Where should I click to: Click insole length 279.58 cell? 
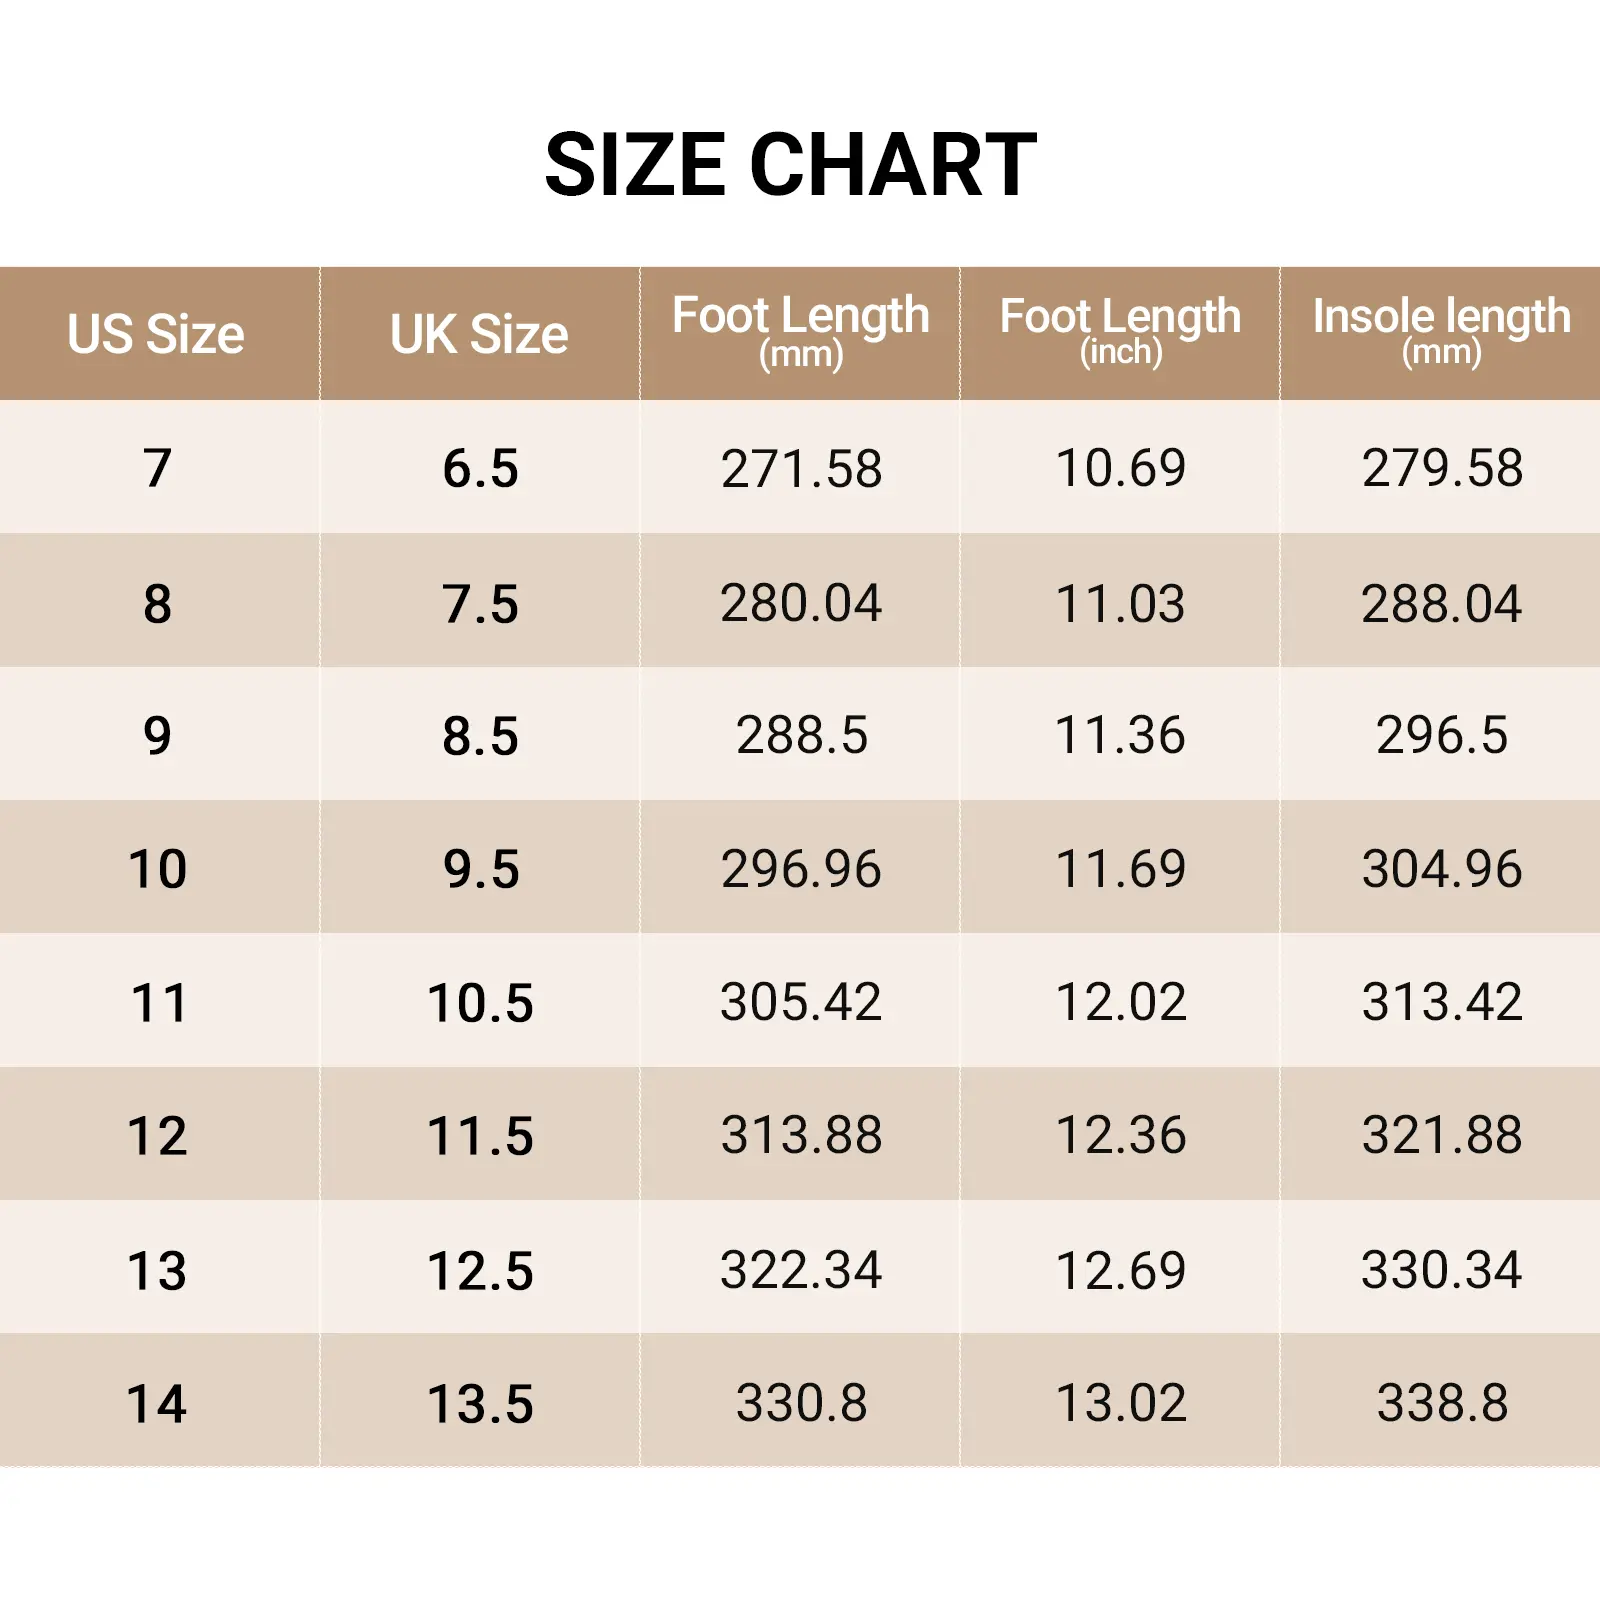(1442, 468)
